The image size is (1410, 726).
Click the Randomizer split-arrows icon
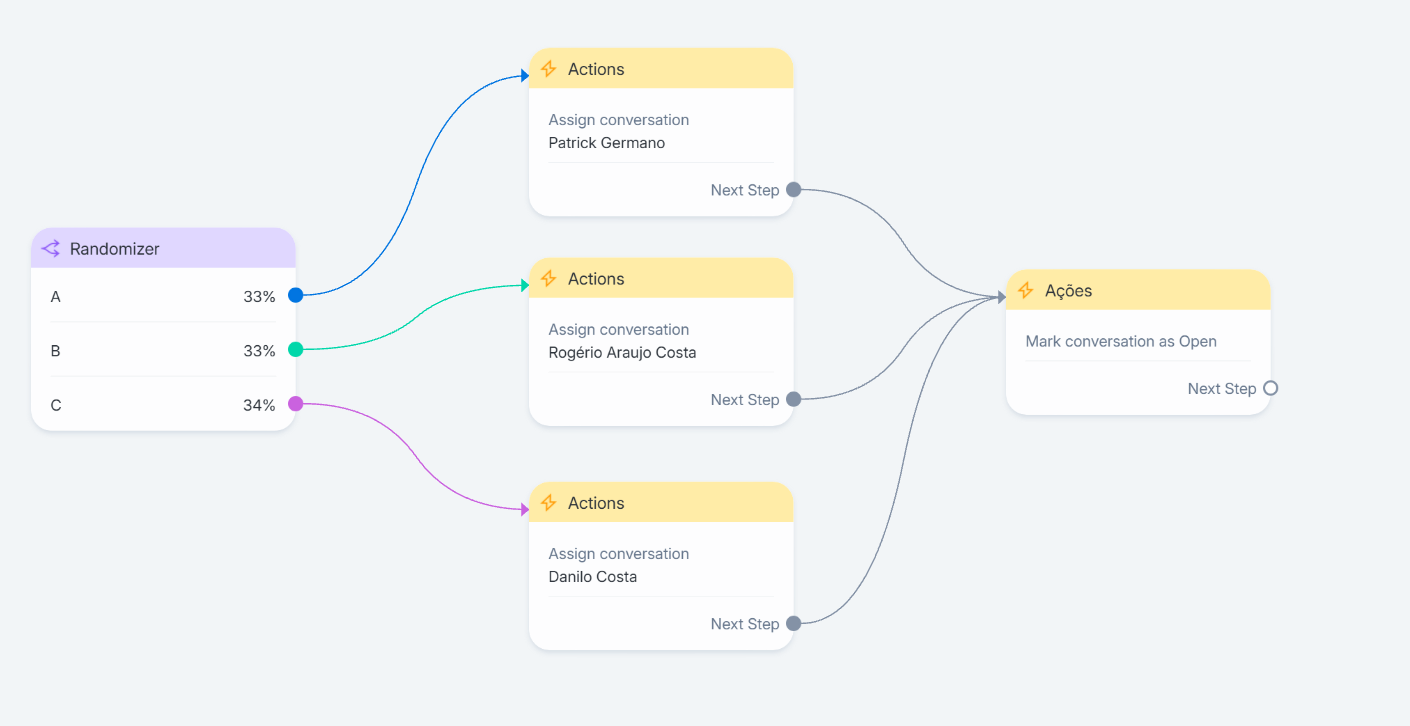[x=50, y=249]
